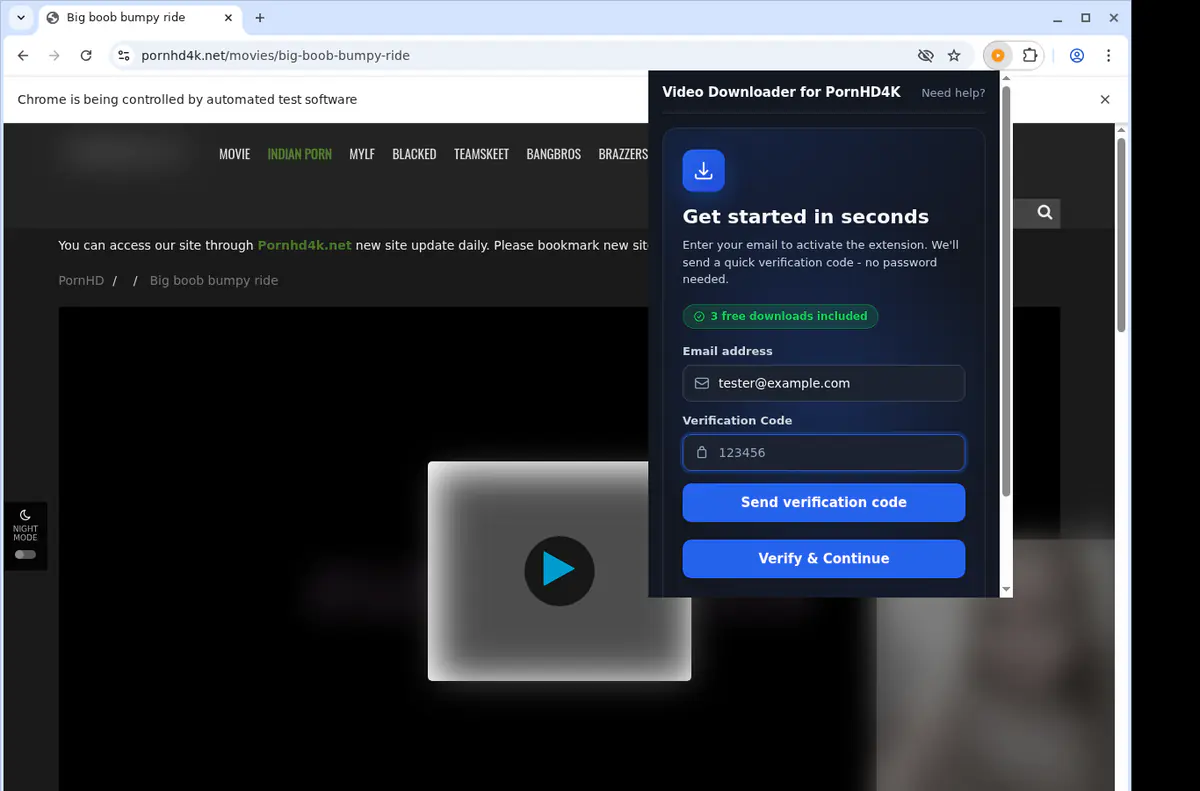
Task: Open the TEAMSKEET menu item
Action: coord(481,154)
